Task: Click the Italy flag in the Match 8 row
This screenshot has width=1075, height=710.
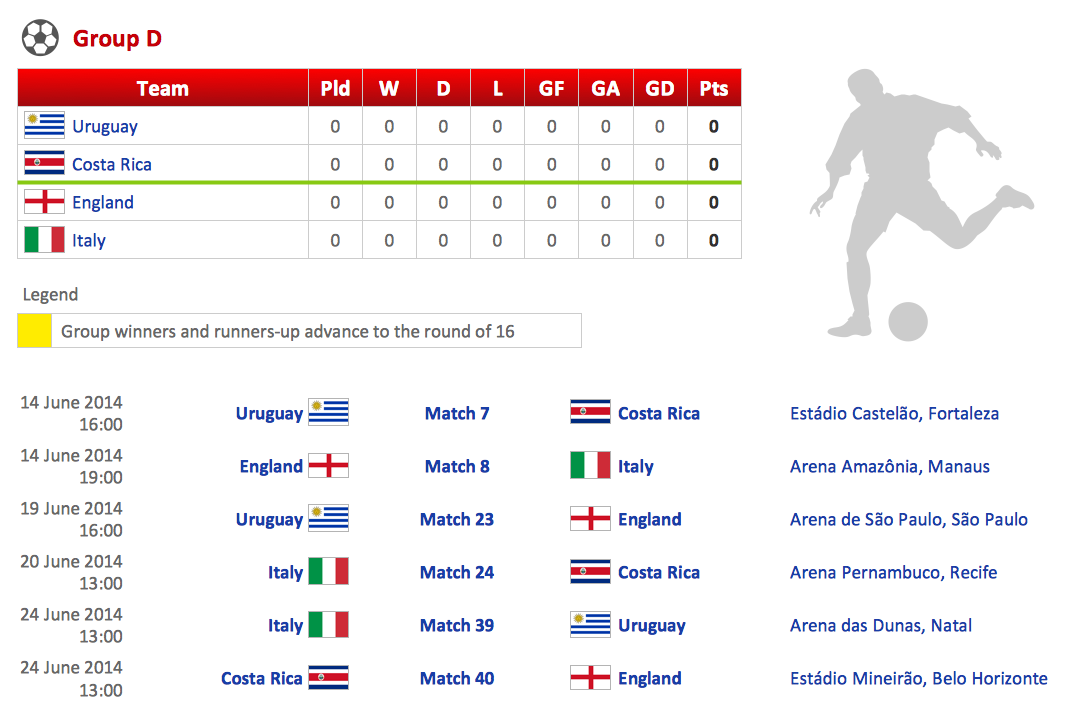Action: pos(590,466)
